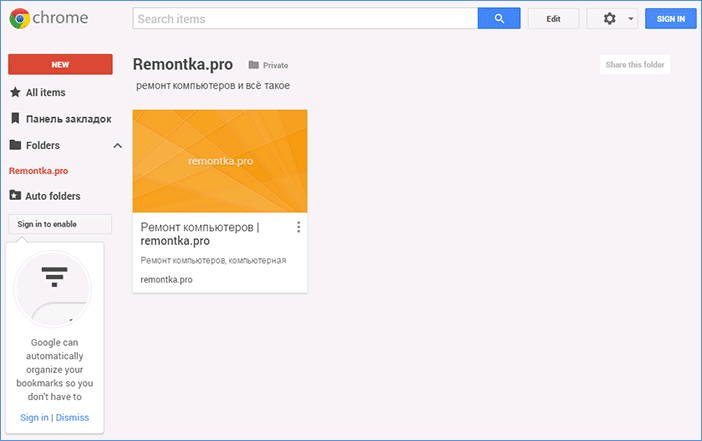702x441 pixels.
Task: Open Панель закладок in the sidebar
Action: click(x=68, y=118)
